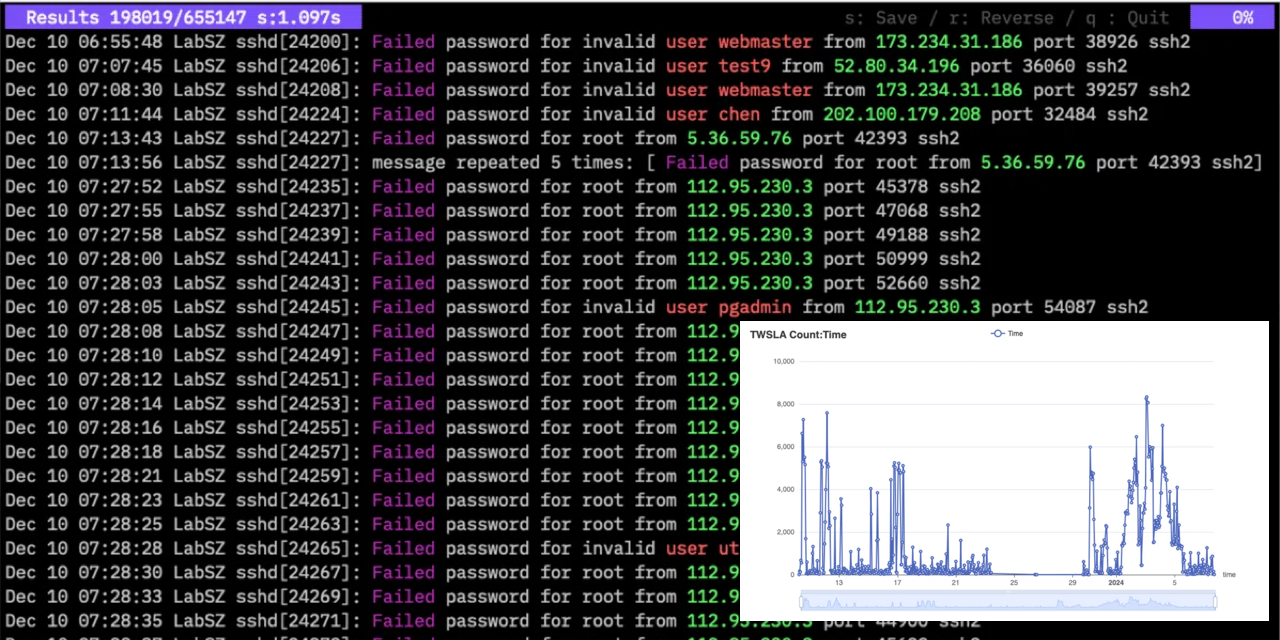This screenshot has width=1280, height=640.
Task: Click right handle of chart zoom slider
Action: 1216,601
